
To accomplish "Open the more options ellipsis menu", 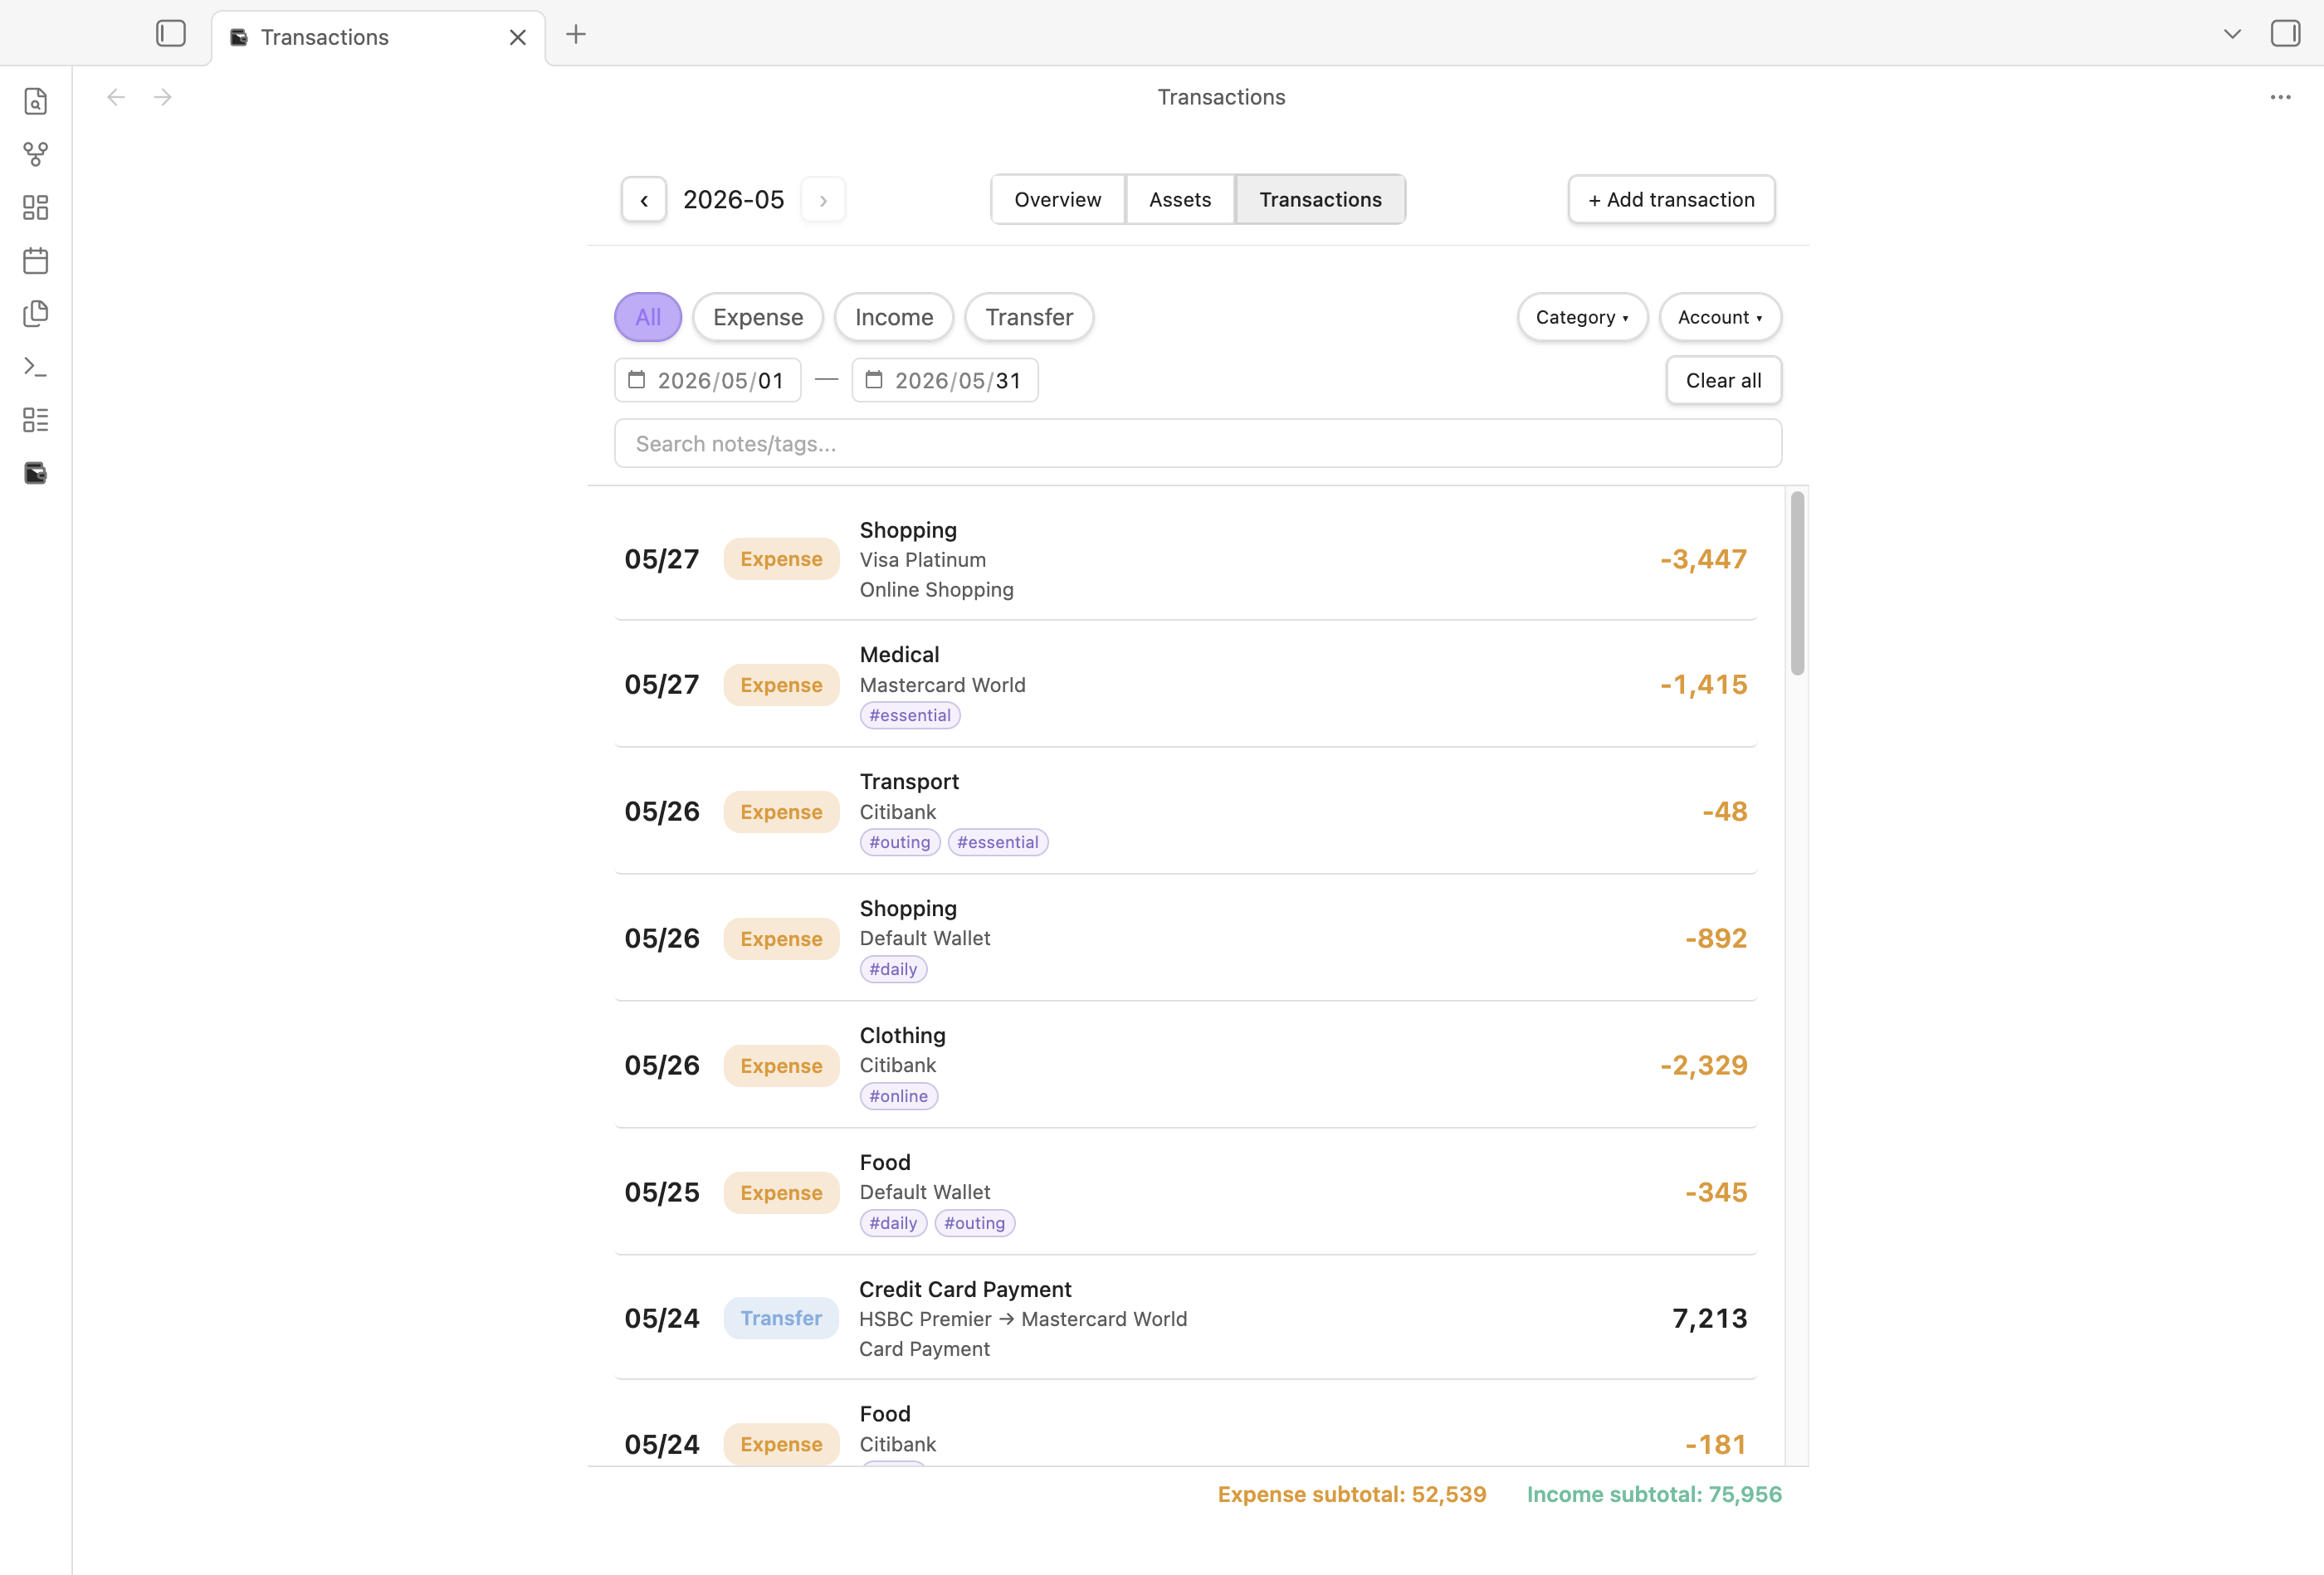I will pyautogui.click(x=2280, y=97).
